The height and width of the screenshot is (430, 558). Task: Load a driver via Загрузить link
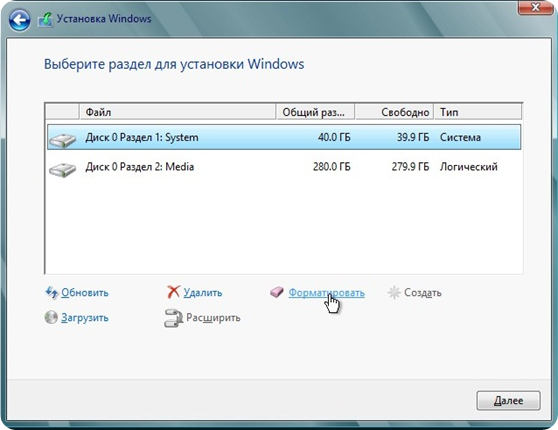pyautogui.click(x=85, y=318)
